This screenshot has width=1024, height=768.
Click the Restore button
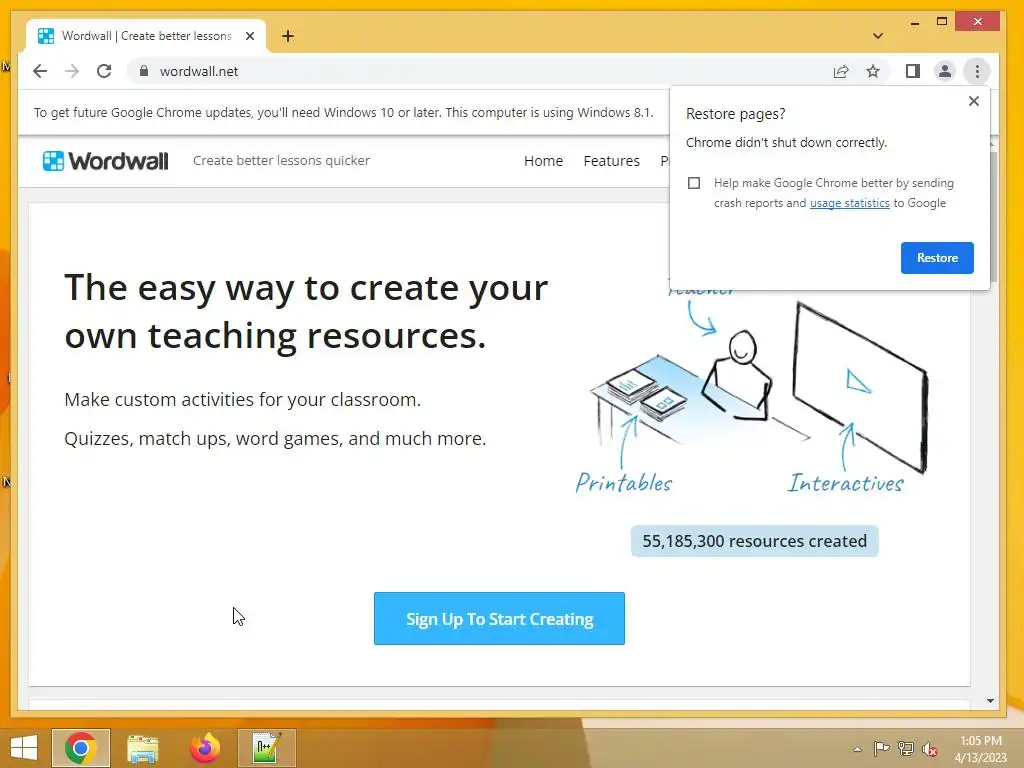937,258
